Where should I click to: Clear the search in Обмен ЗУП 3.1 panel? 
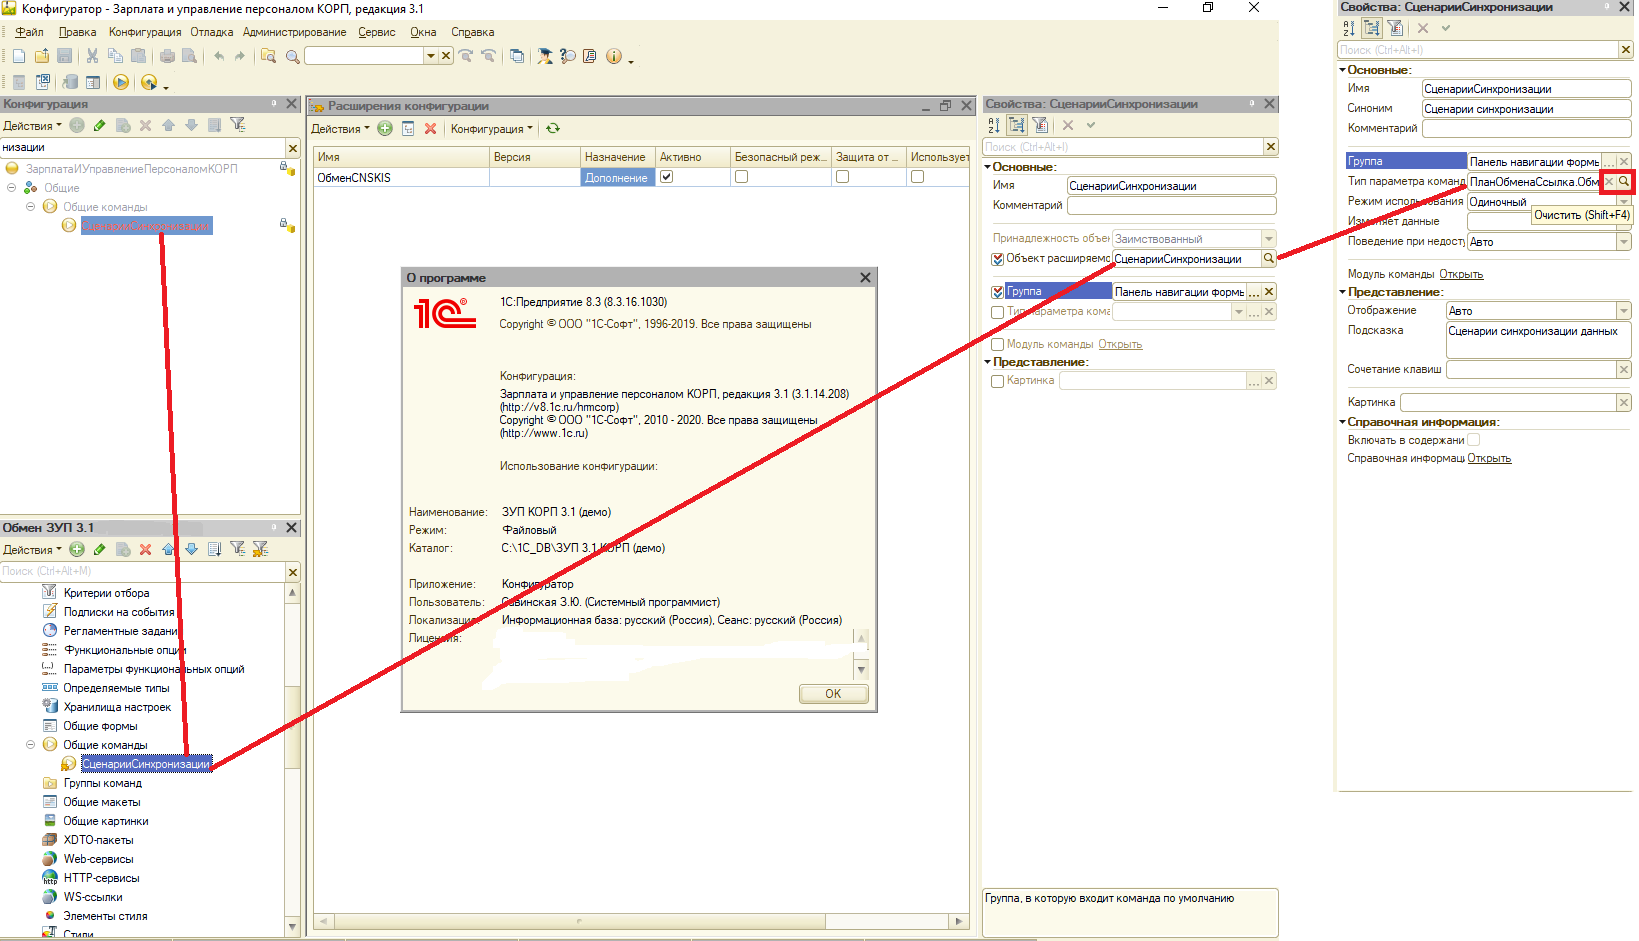[x=293, y=572]
